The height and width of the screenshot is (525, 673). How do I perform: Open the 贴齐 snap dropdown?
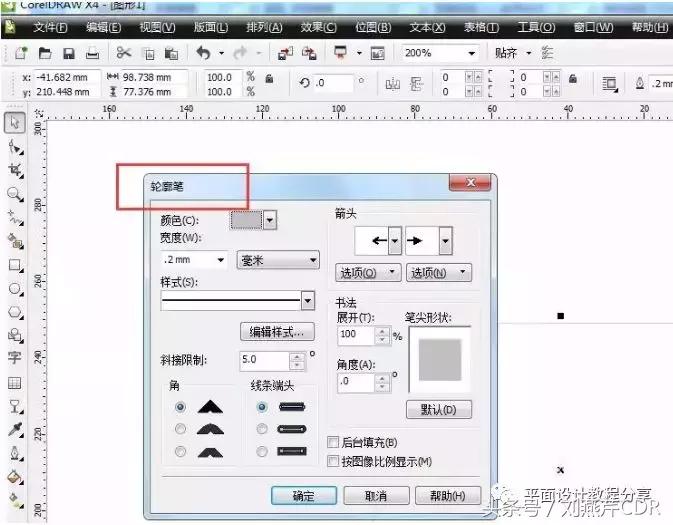(x=529, y=53)
